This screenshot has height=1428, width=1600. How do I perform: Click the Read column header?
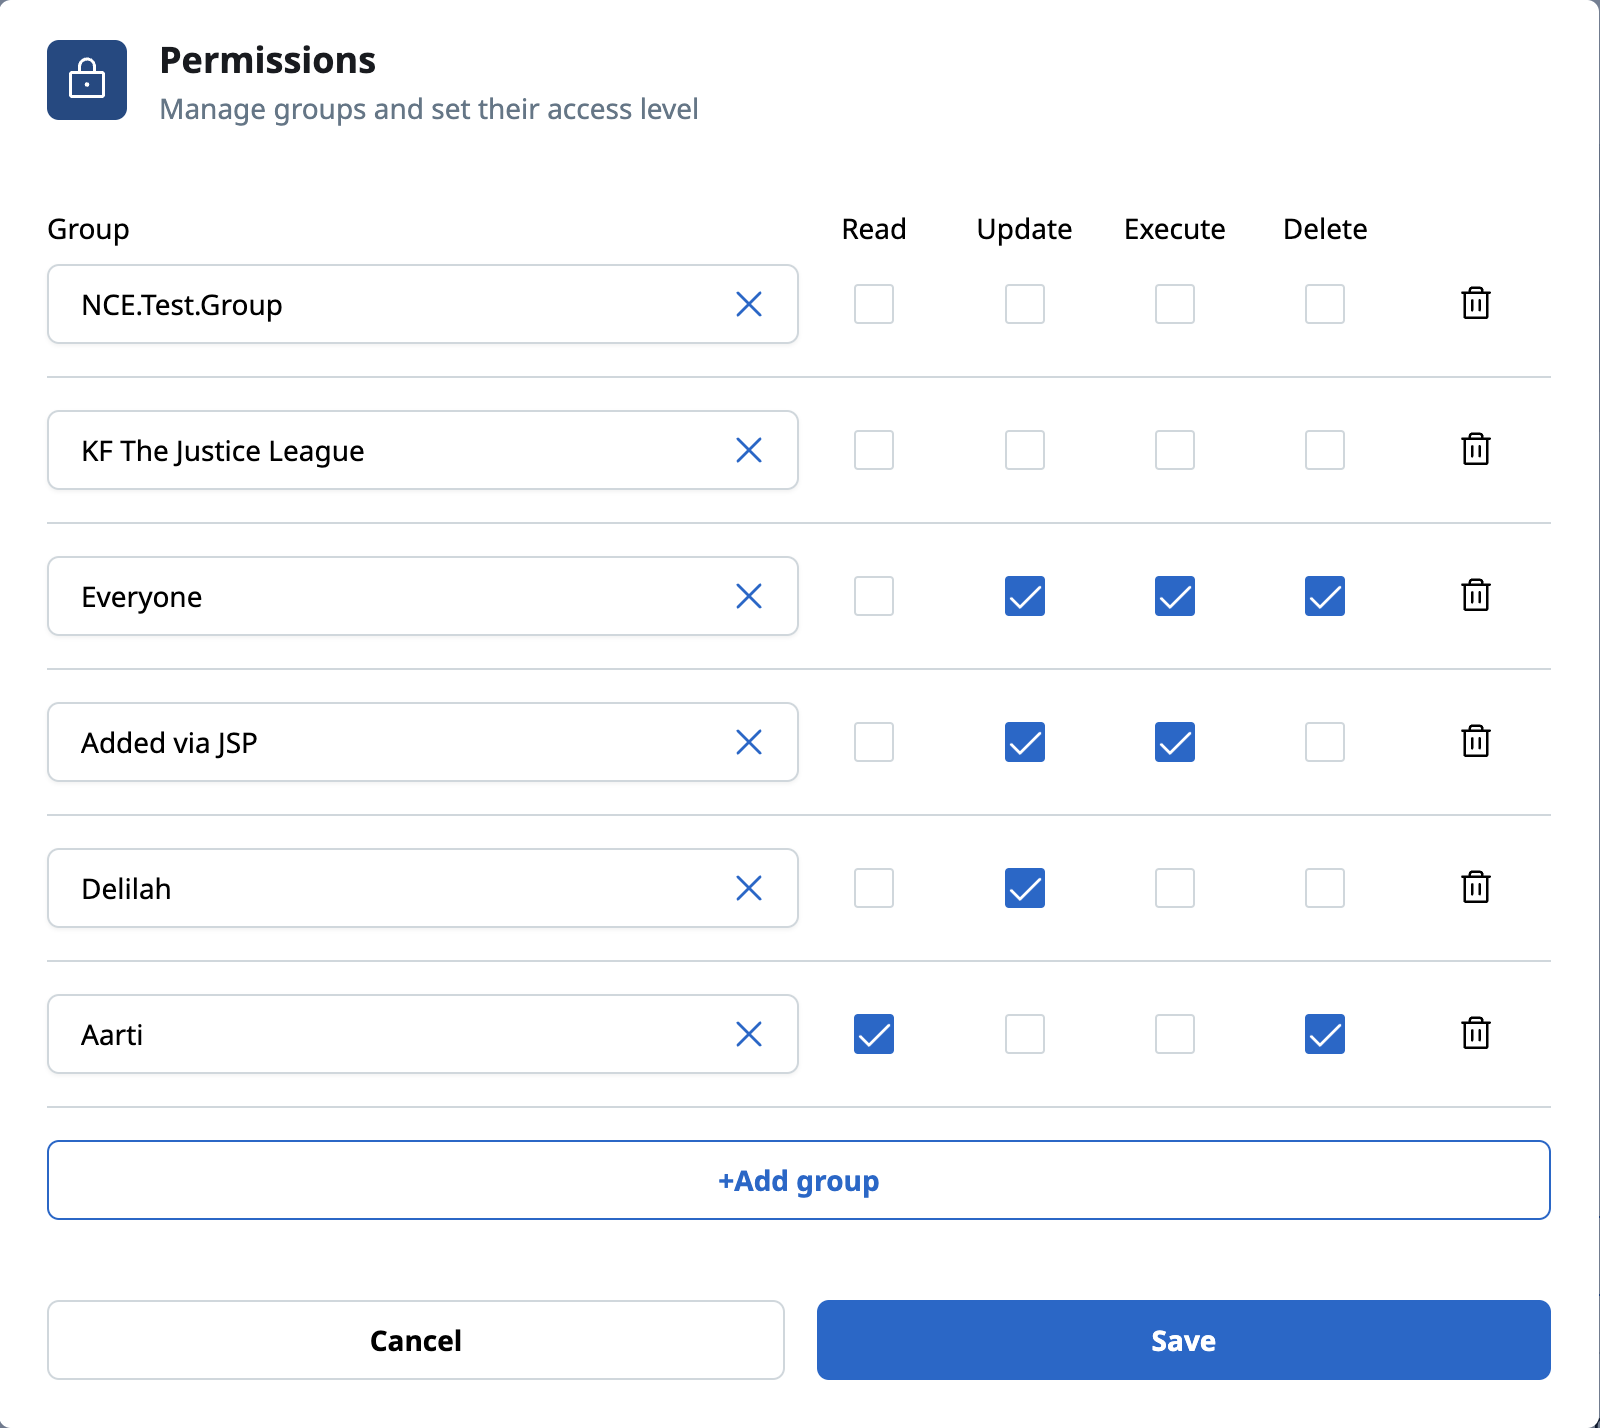coord(874,229)
